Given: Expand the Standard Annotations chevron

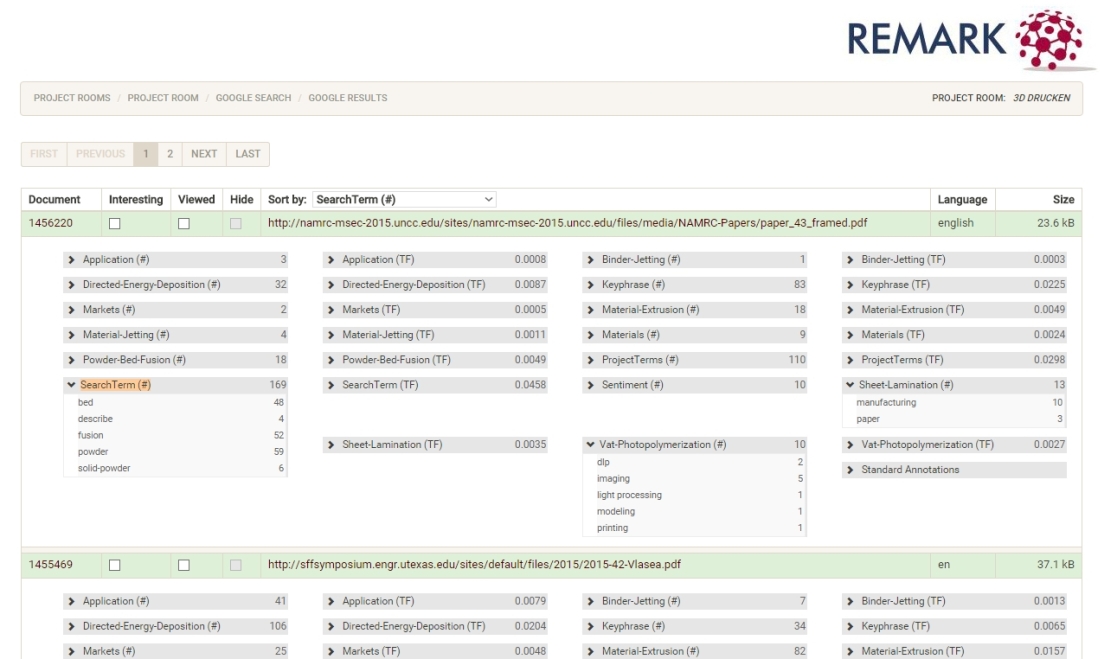Looking at the screenshot, I should [x=851, y=470].
